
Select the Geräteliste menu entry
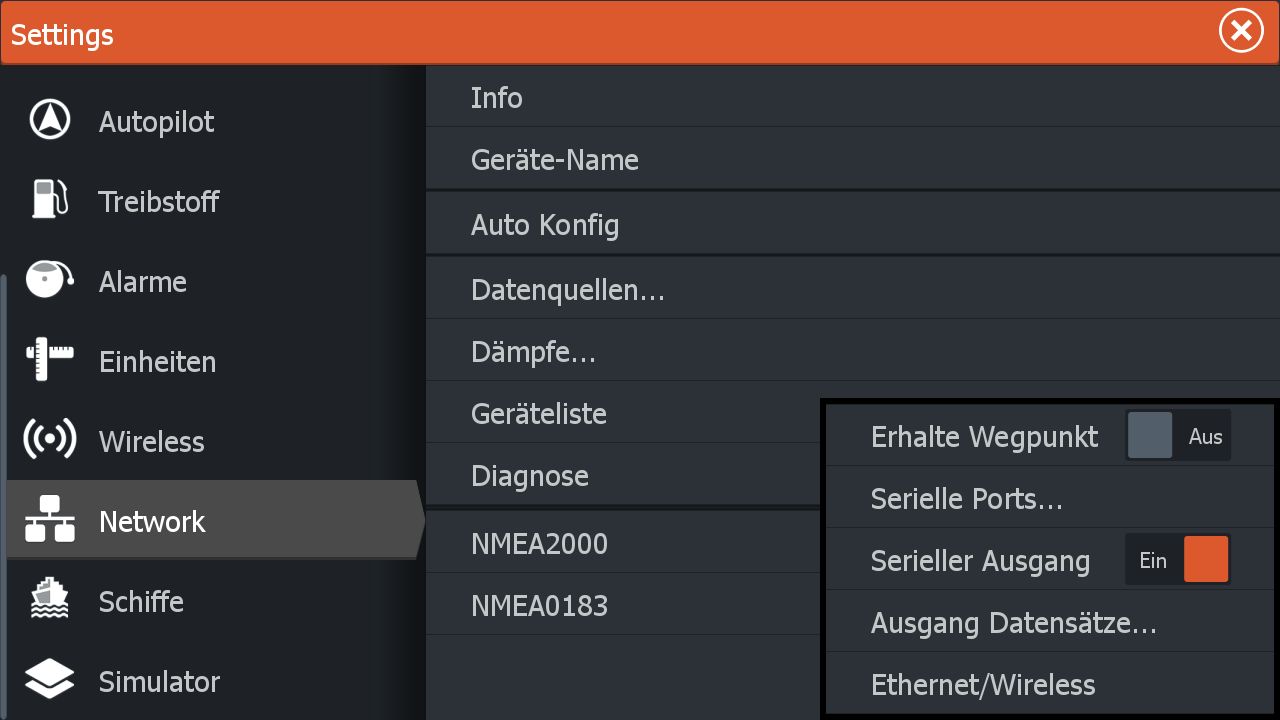(x=538, y=413)
